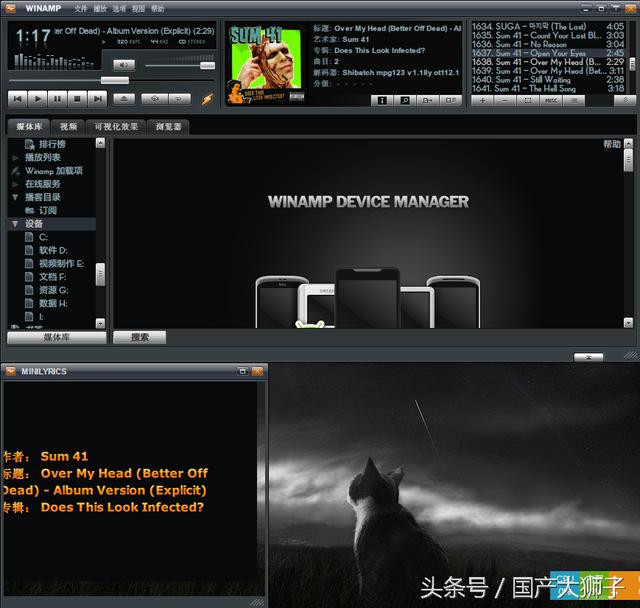
Task: Select the C: device
Action: tap(43, 237)
